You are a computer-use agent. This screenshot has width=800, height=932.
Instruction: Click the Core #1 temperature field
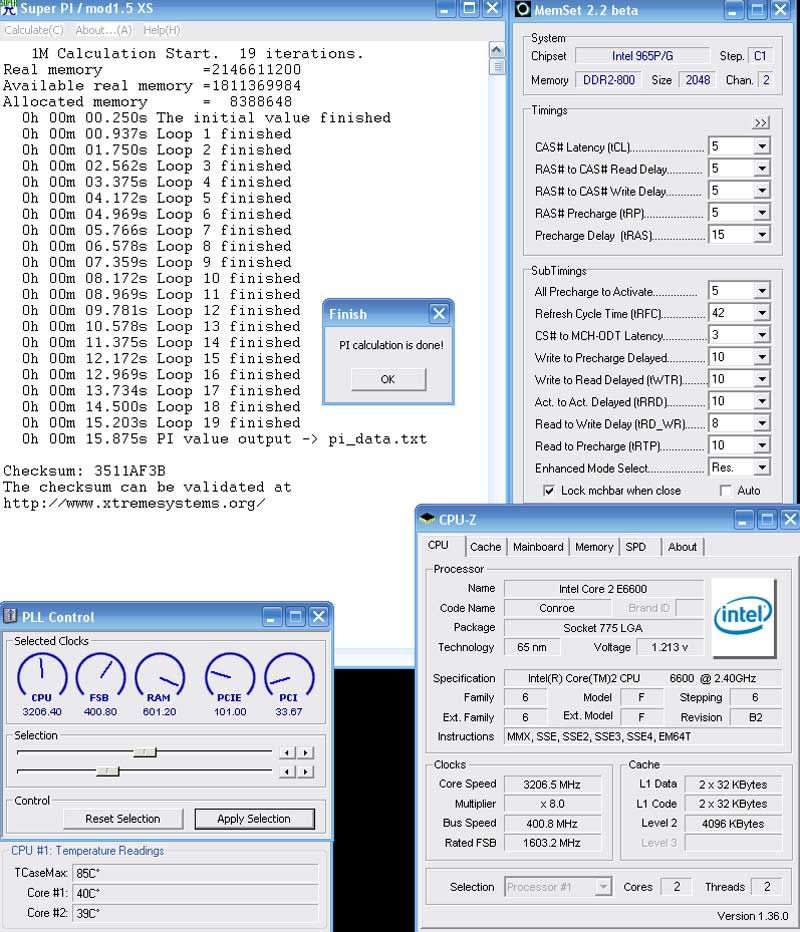pos(195,893)
